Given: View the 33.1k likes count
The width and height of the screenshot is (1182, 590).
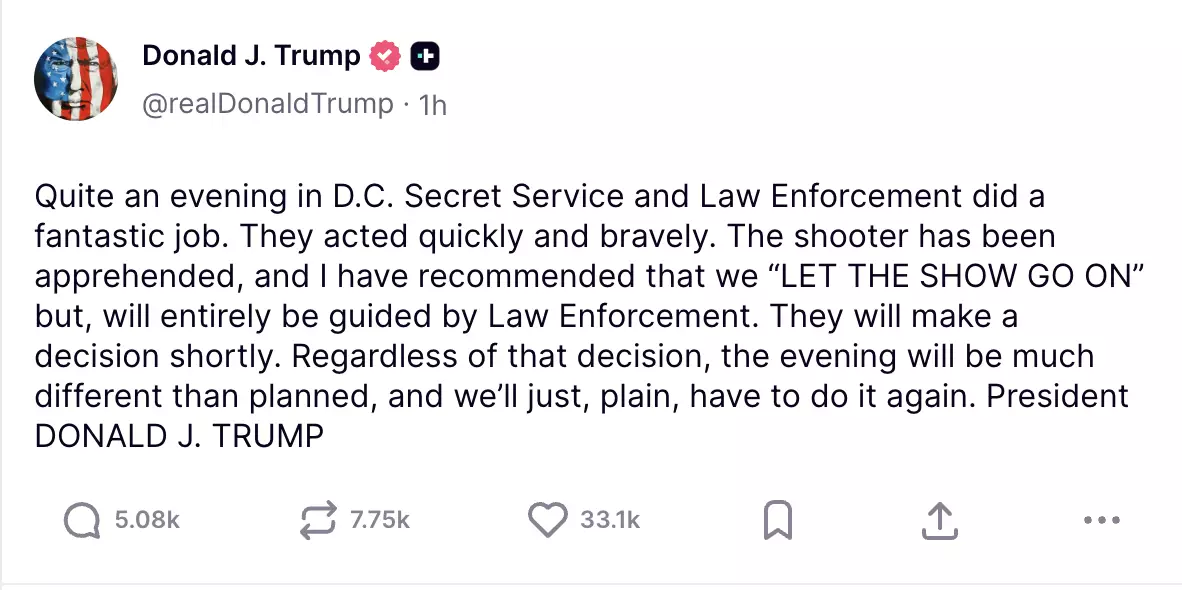Looking at the screenshot, I should [609, 520].
